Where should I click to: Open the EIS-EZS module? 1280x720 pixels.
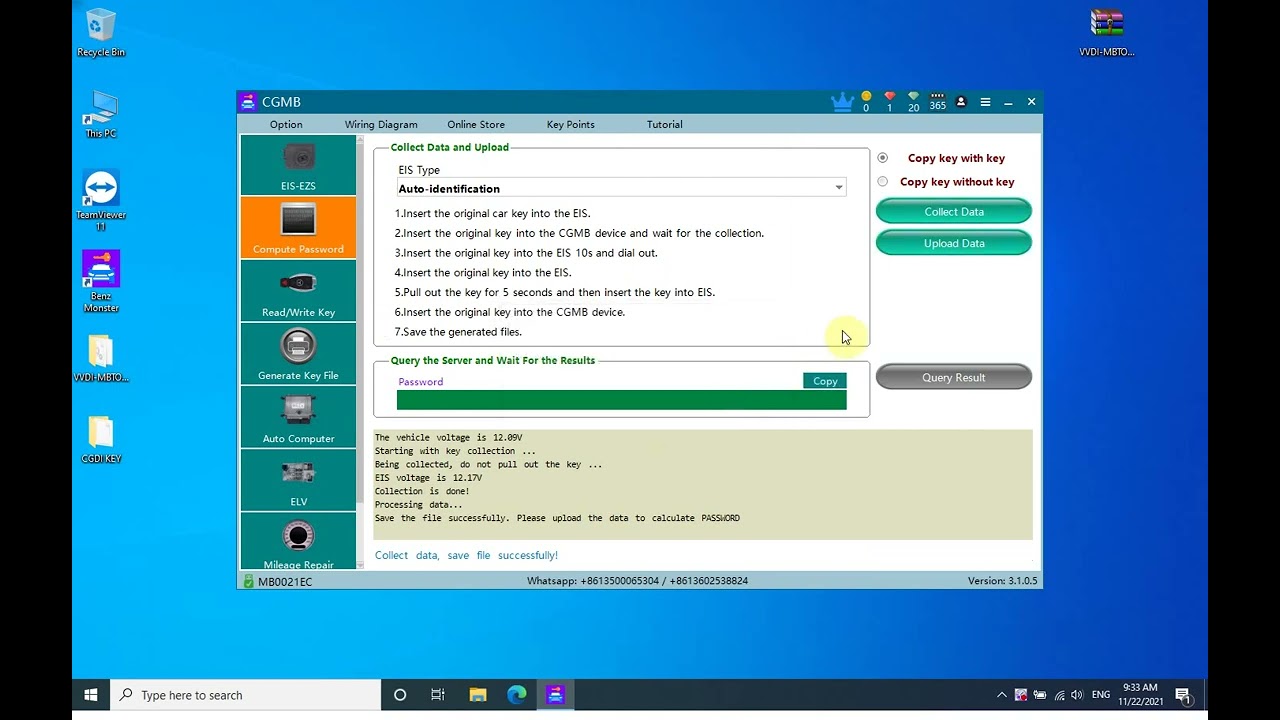[298, 165]
